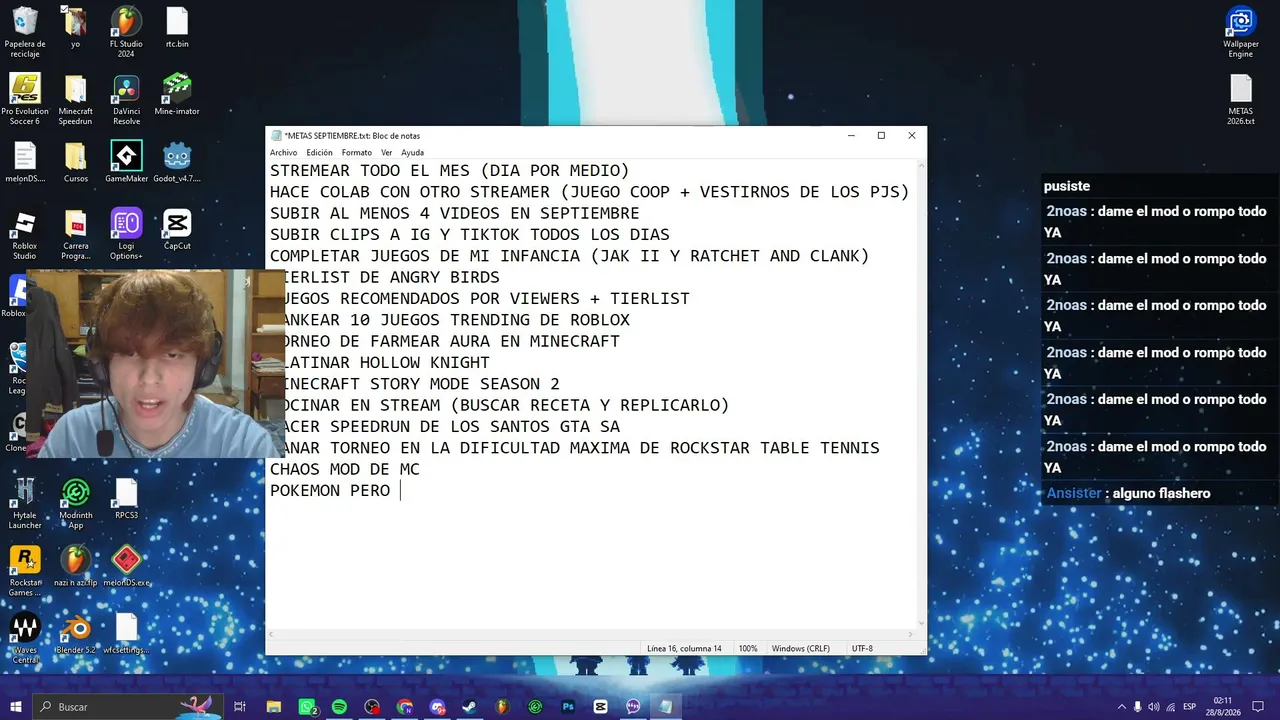The height and width of the screenshot is (720, 1280).
Task: Select the Cursos folder on desktop
Action: click(75, 162)
